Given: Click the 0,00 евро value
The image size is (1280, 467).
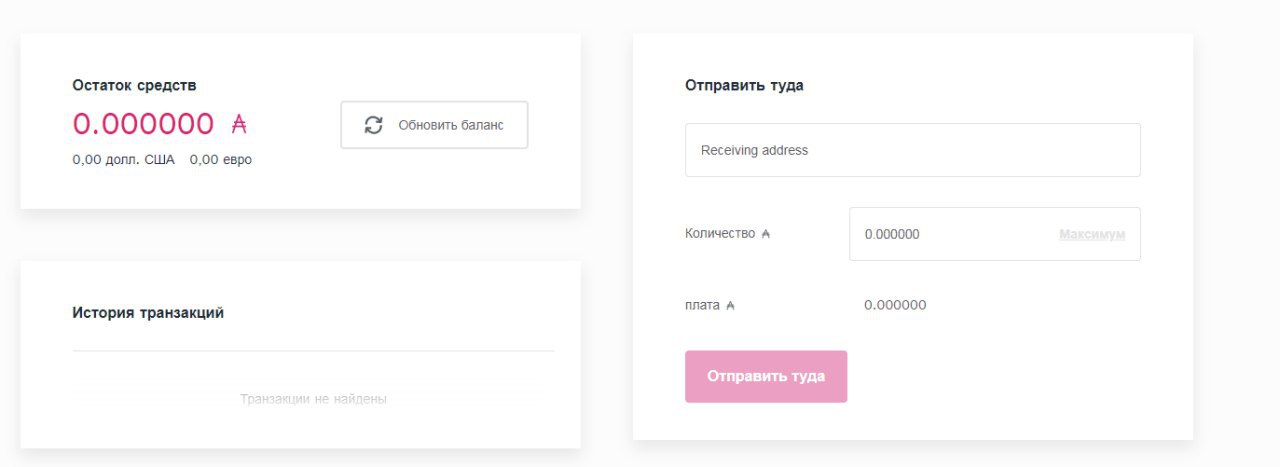Looking at the screenshot, I should [x=221, y=160].
